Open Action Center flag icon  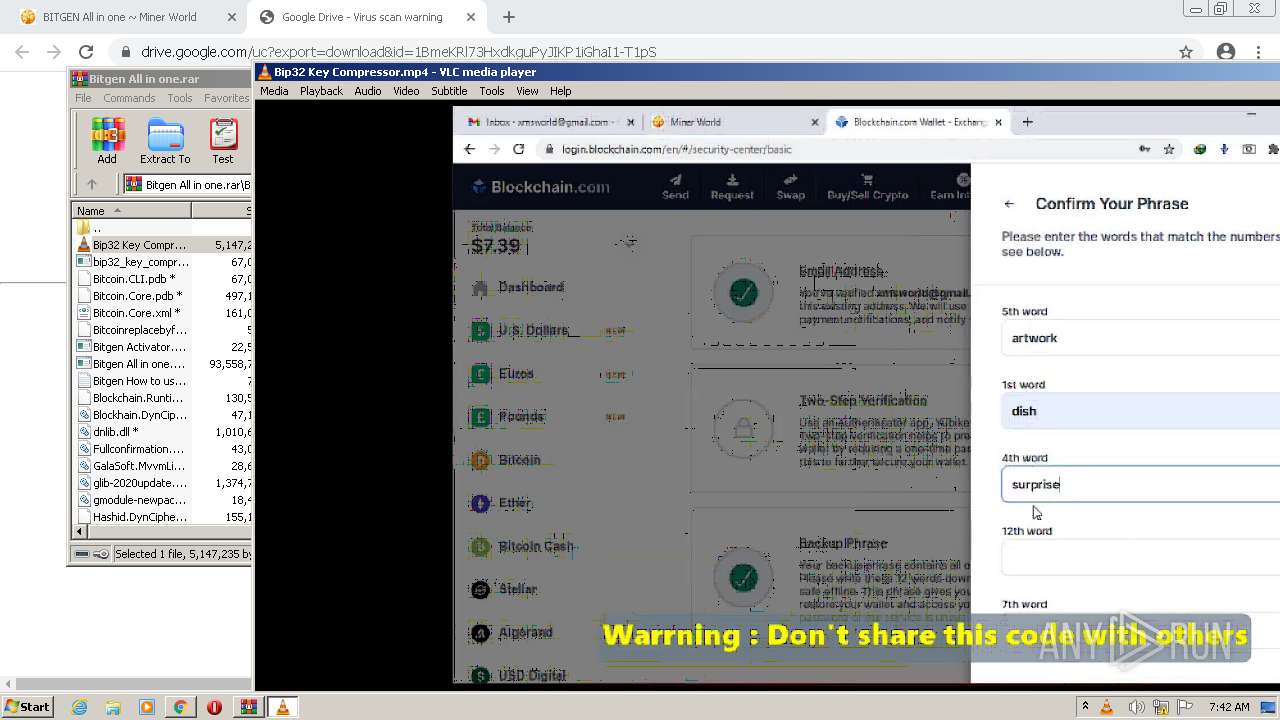pyautogui.click(x=1185, y=707)
